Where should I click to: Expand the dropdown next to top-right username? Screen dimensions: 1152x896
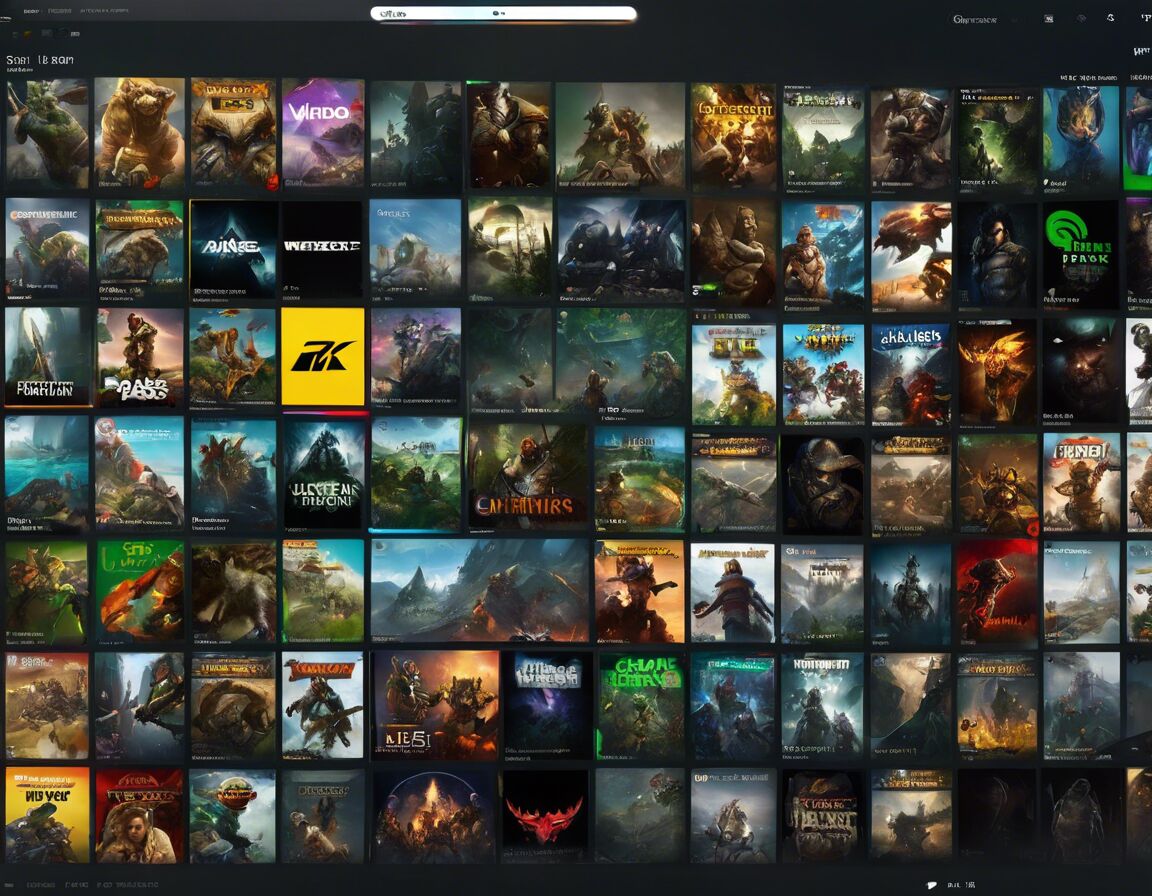click(1013, 19)
